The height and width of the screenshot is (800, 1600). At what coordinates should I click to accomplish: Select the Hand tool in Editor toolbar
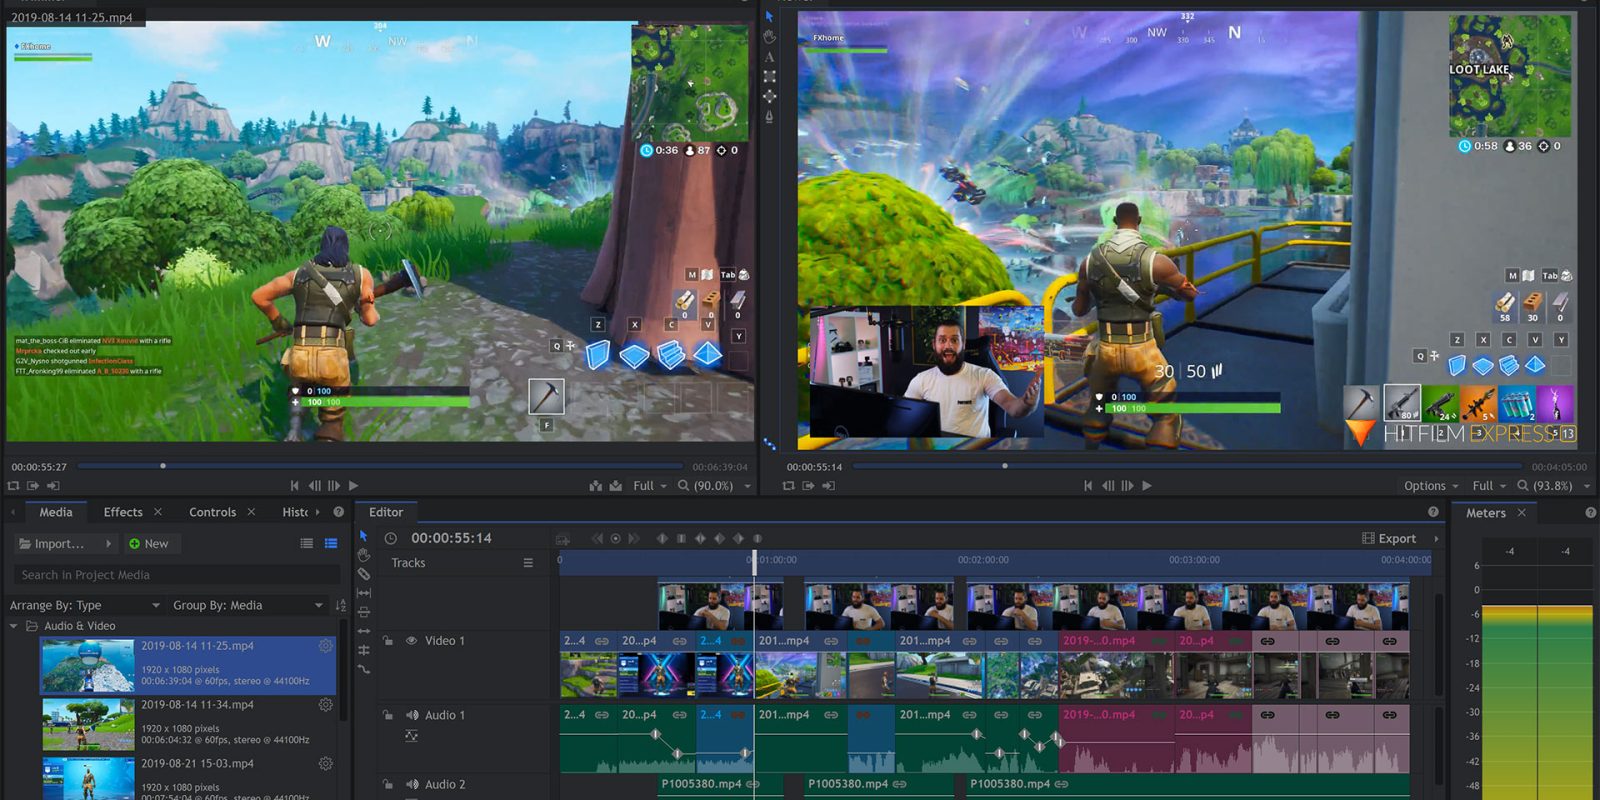coord(364,555)
